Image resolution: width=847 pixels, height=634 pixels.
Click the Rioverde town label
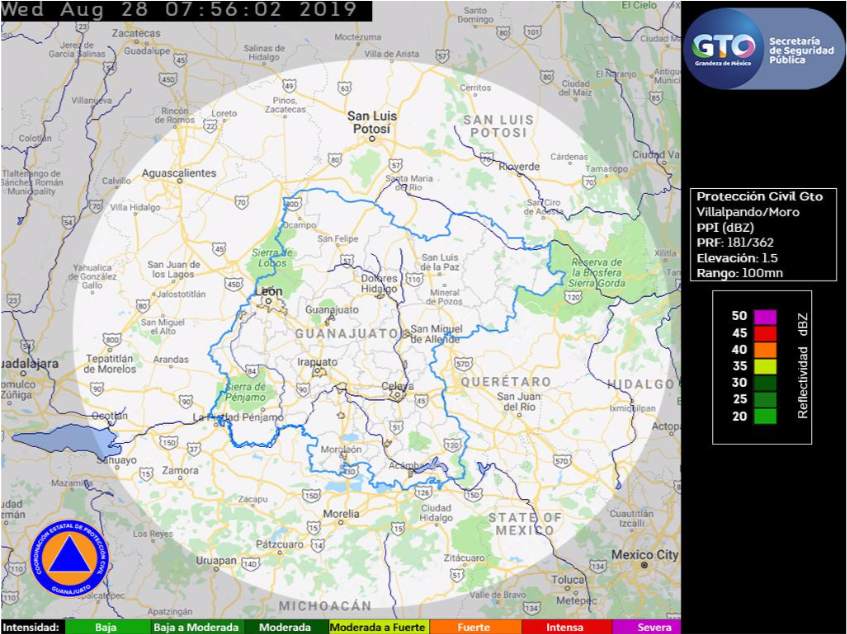(x=519, y=166)
